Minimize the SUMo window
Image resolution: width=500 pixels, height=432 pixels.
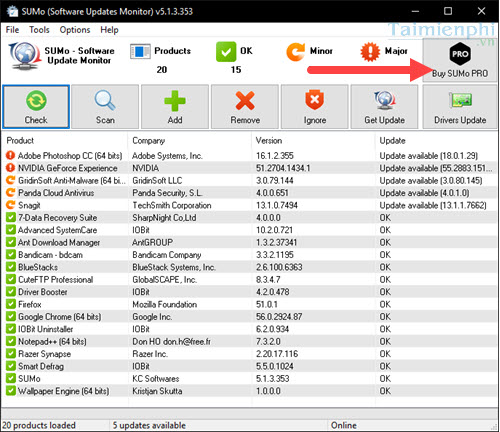415,11
